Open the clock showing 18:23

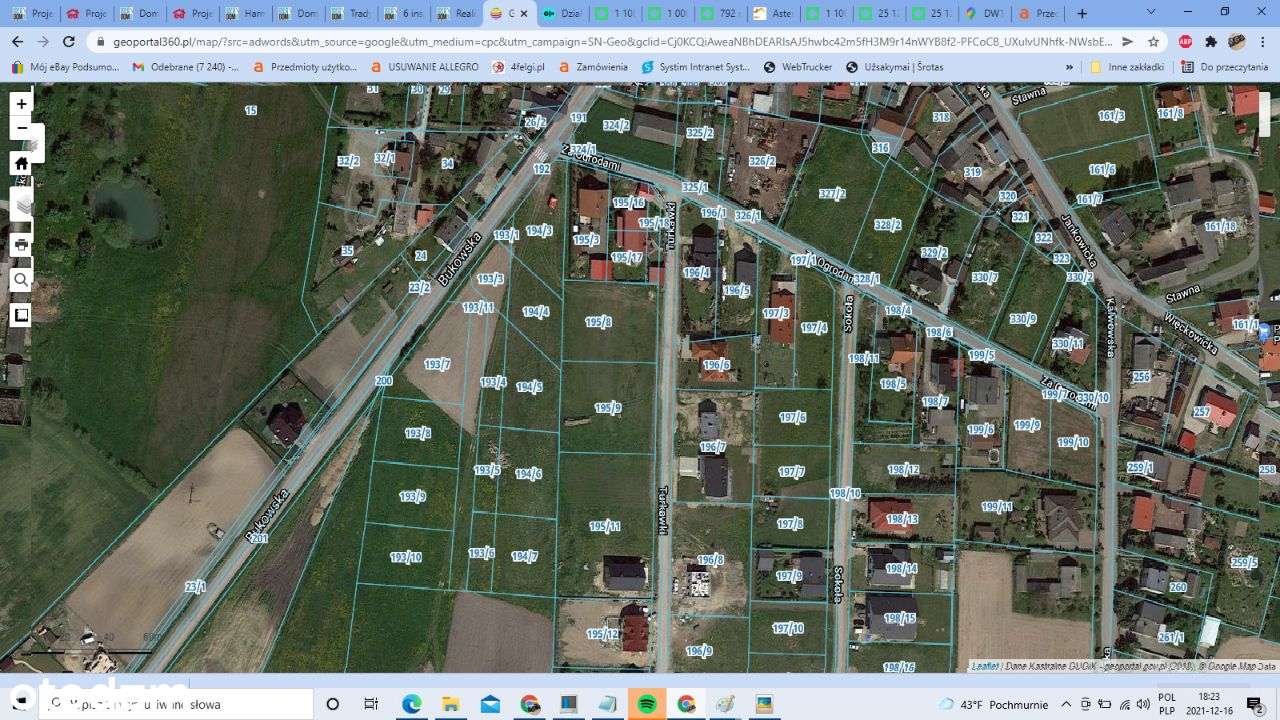click(1208, 704)
